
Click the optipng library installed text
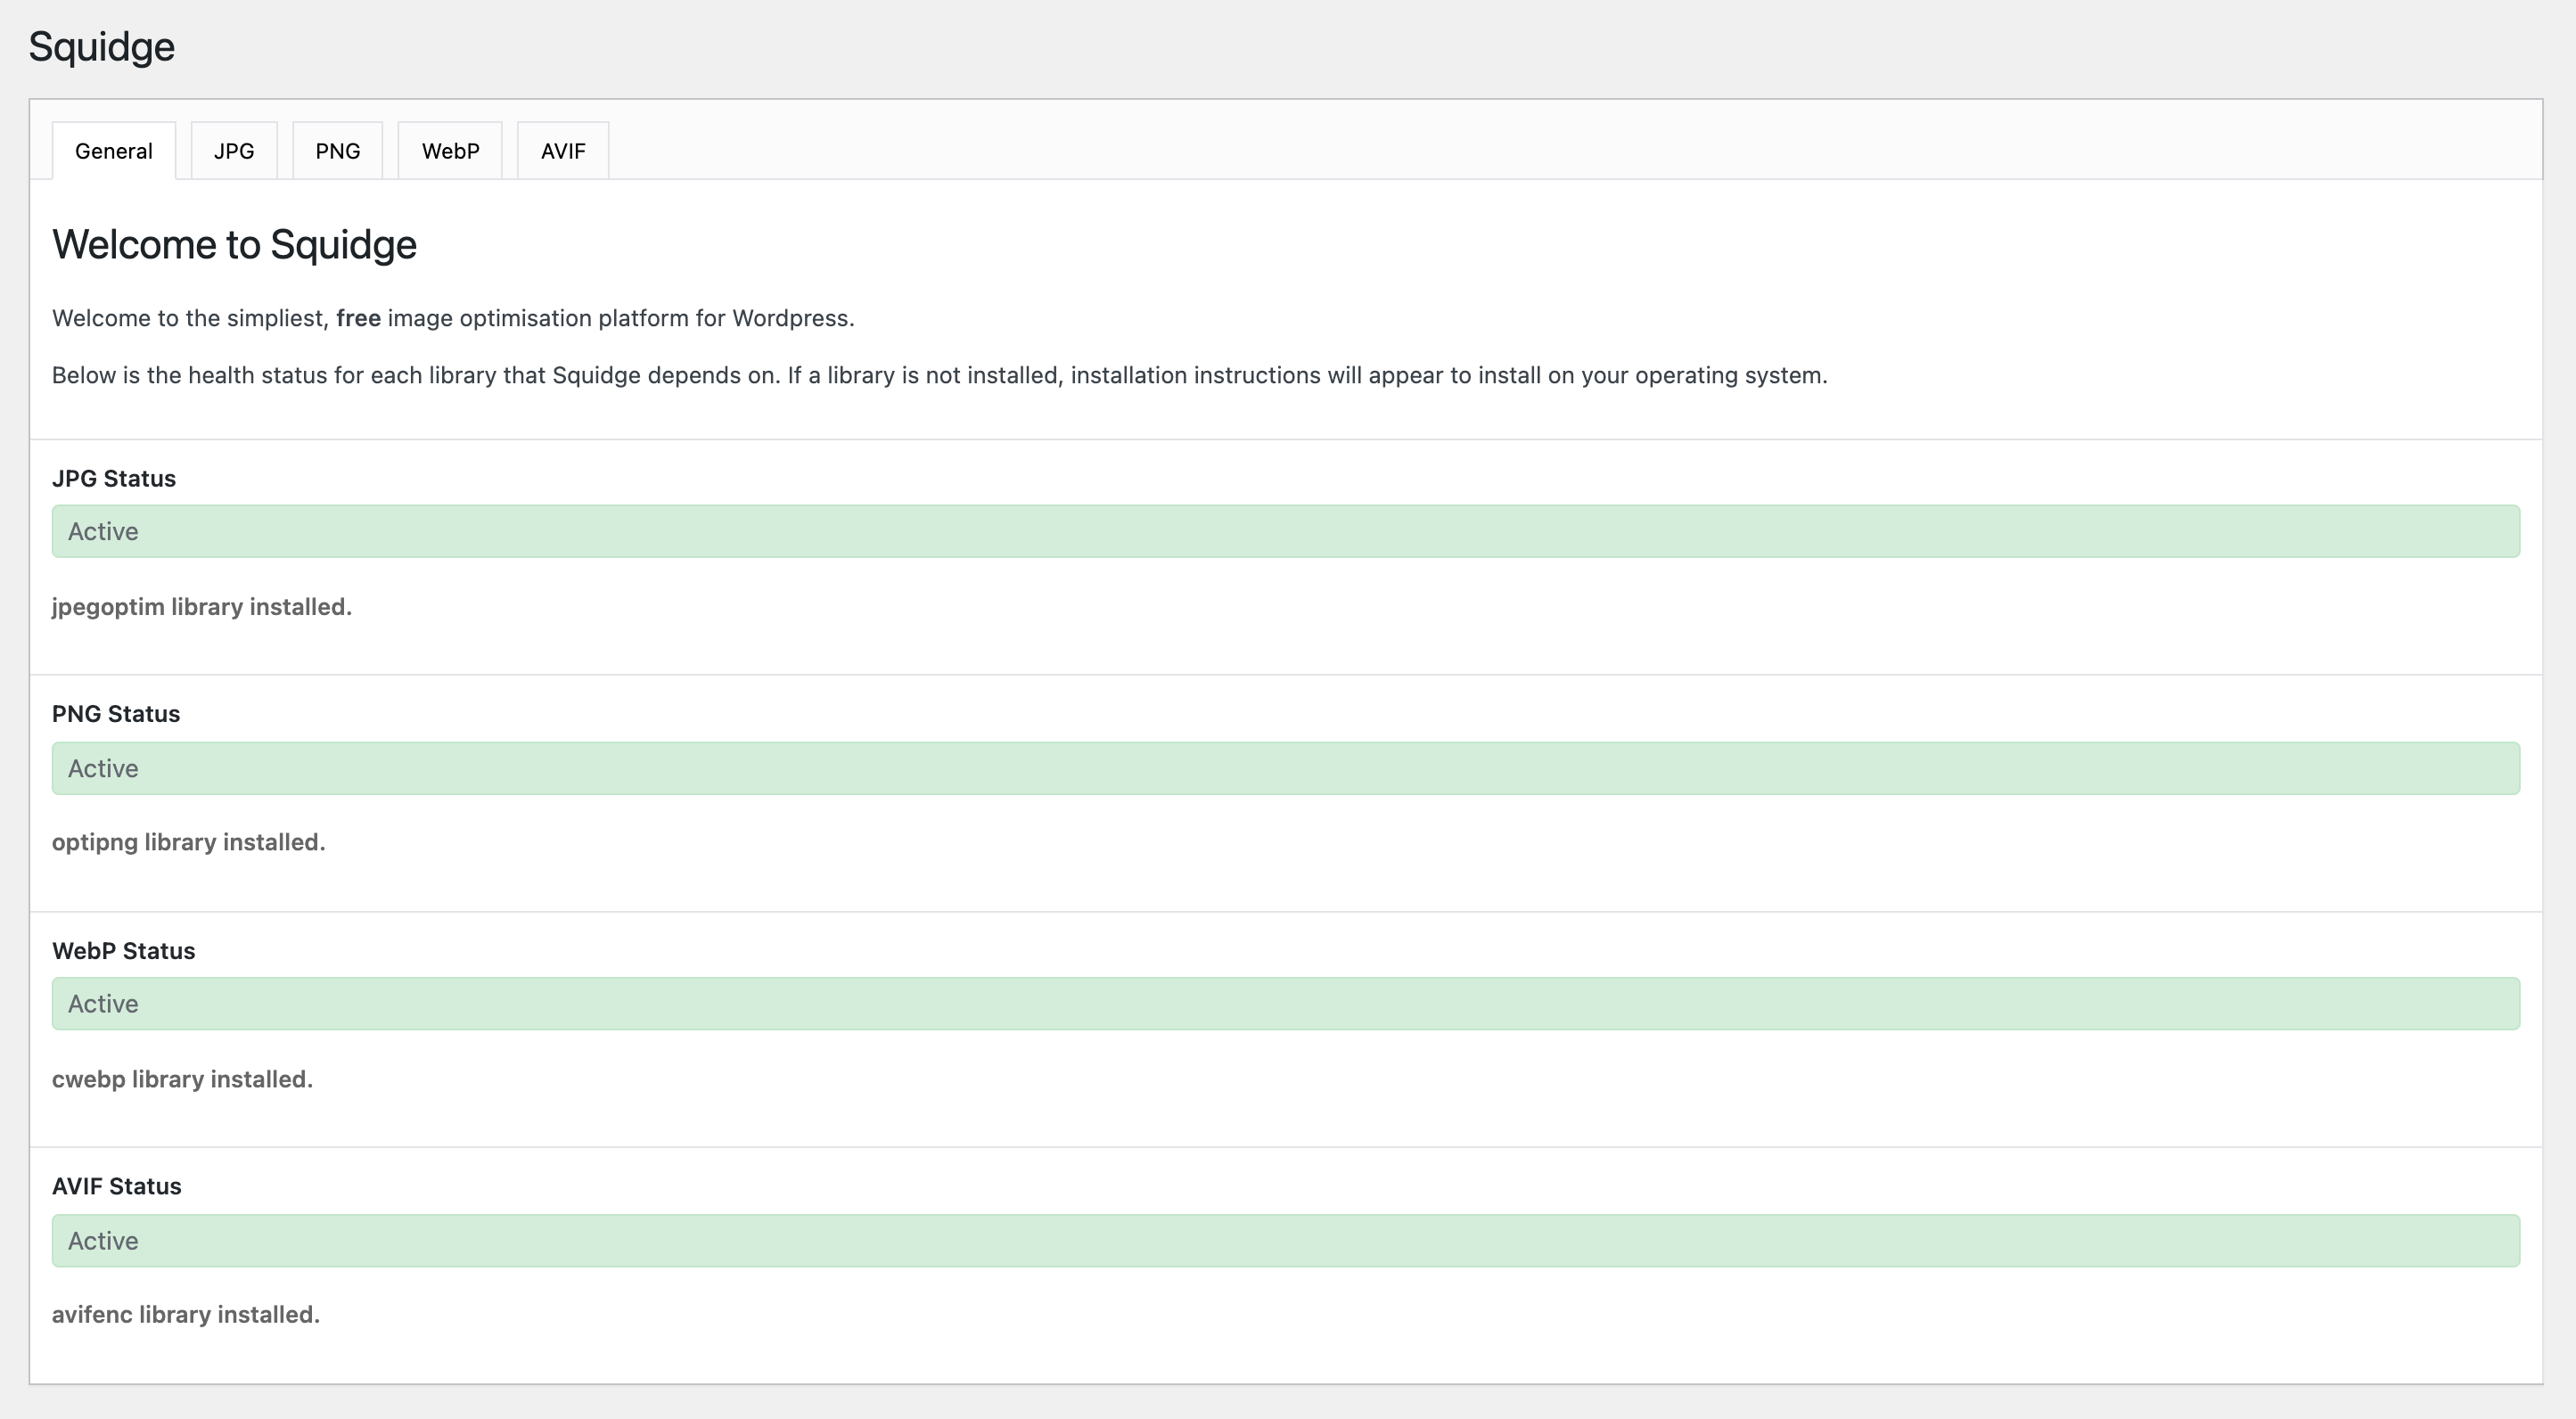click(188, 843)
